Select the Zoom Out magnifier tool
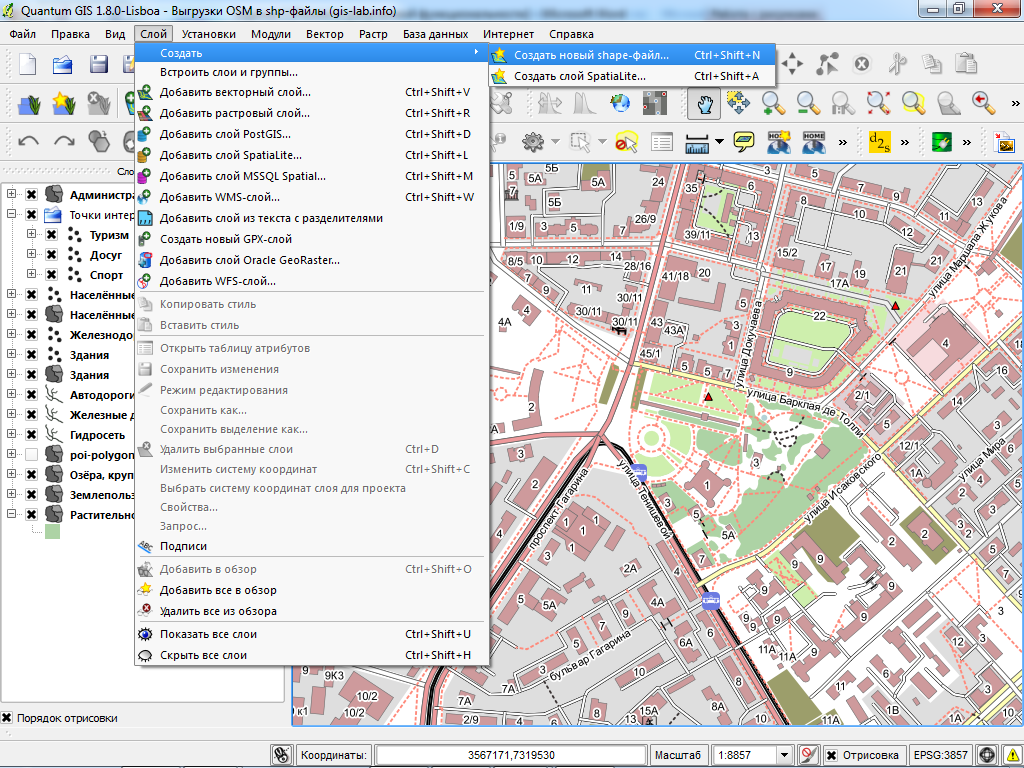The image size is (1024, 768). [808, 103]
